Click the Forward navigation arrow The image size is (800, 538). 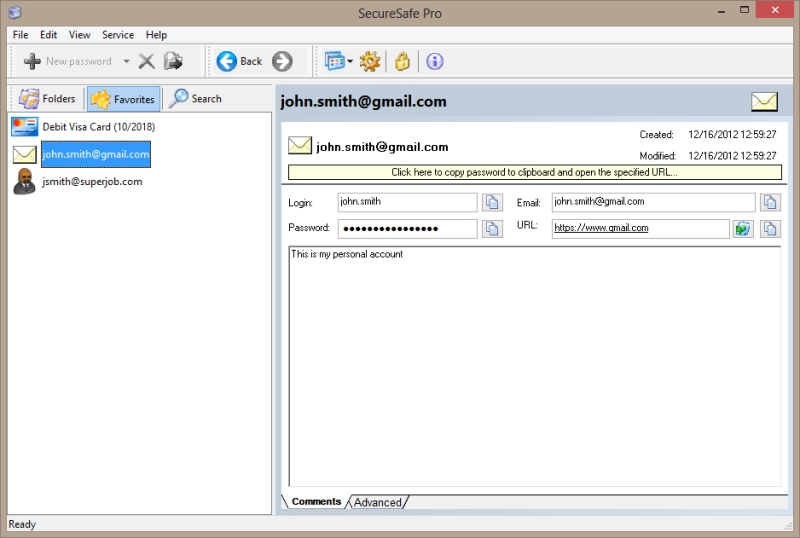tap(282, 61)
